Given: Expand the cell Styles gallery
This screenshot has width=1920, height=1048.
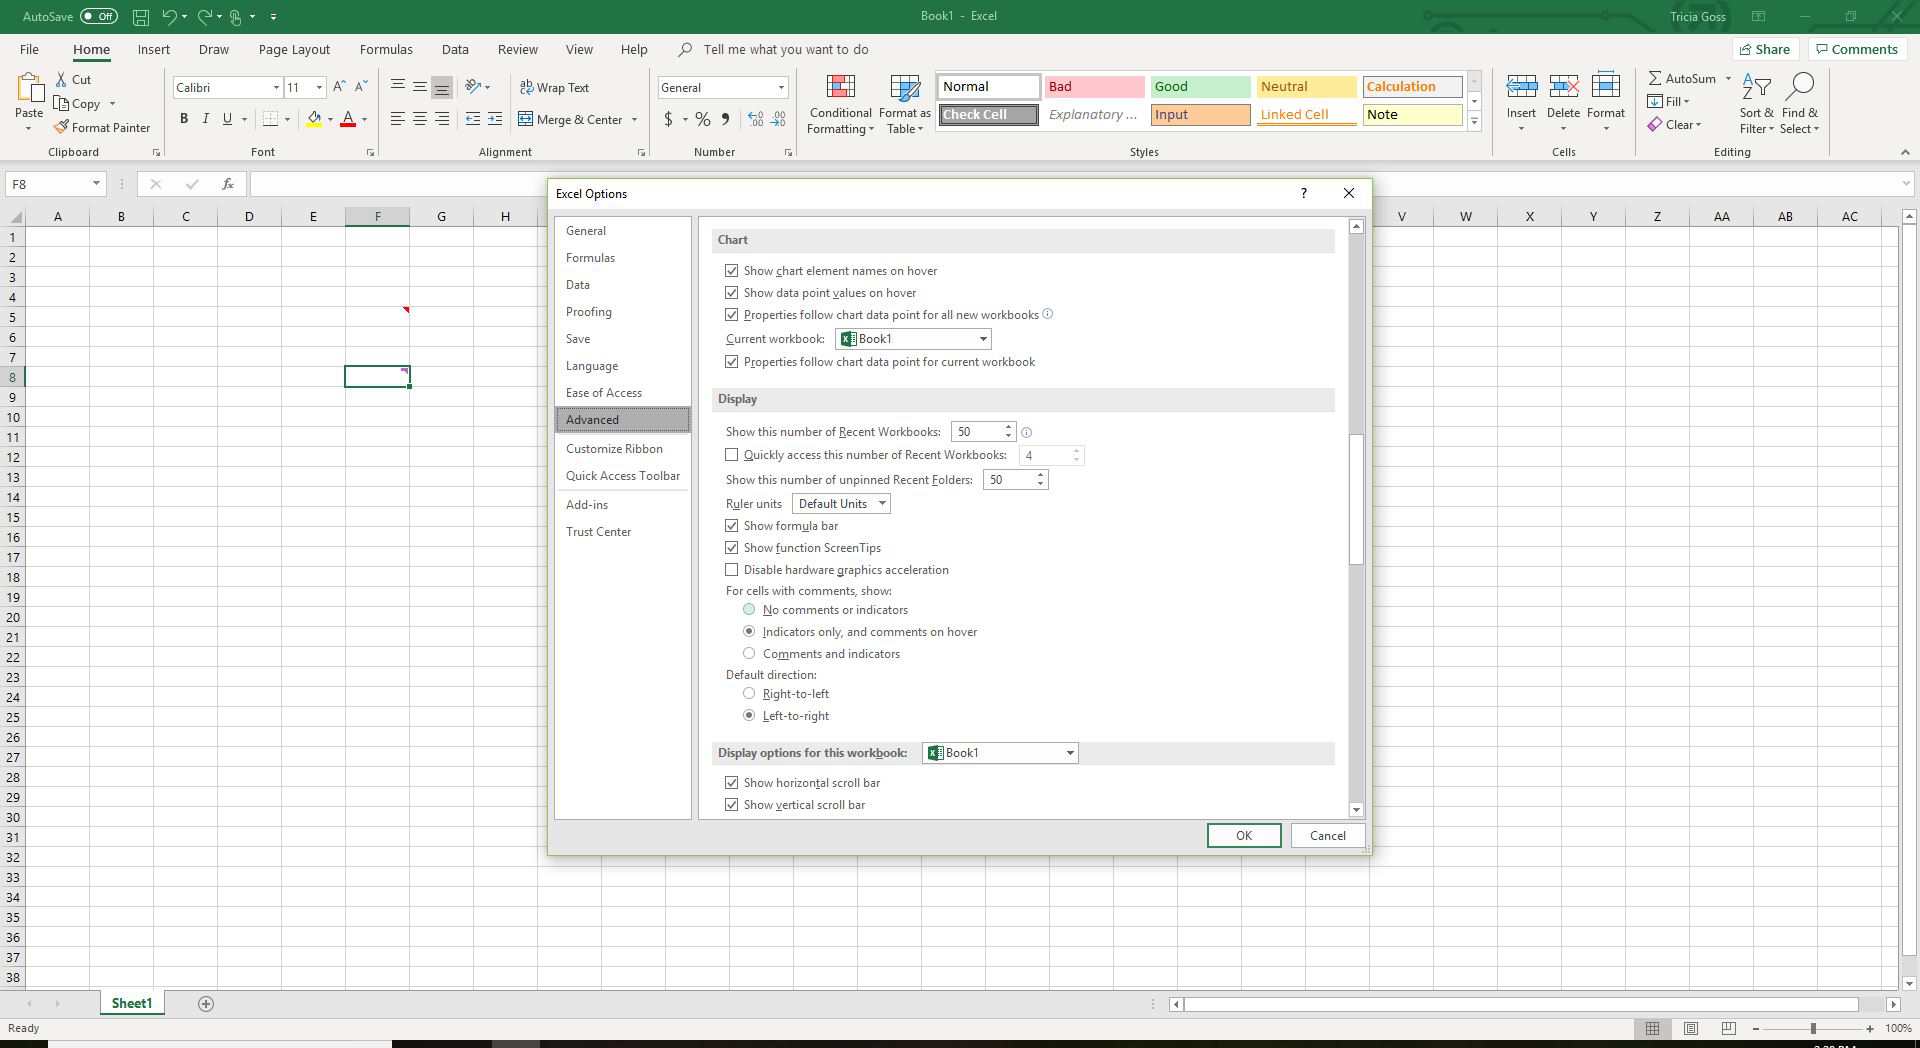Looking at the screenshot, I should 1474,122.
